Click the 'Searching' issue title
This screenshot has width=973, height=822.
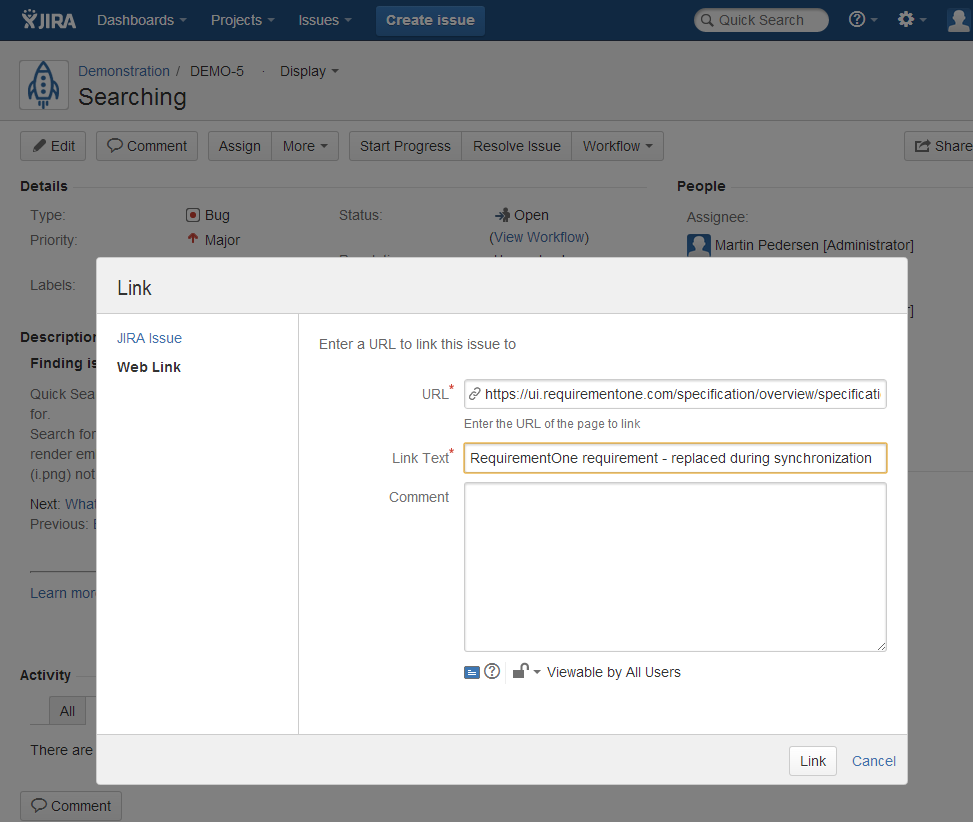click(132, 98)
